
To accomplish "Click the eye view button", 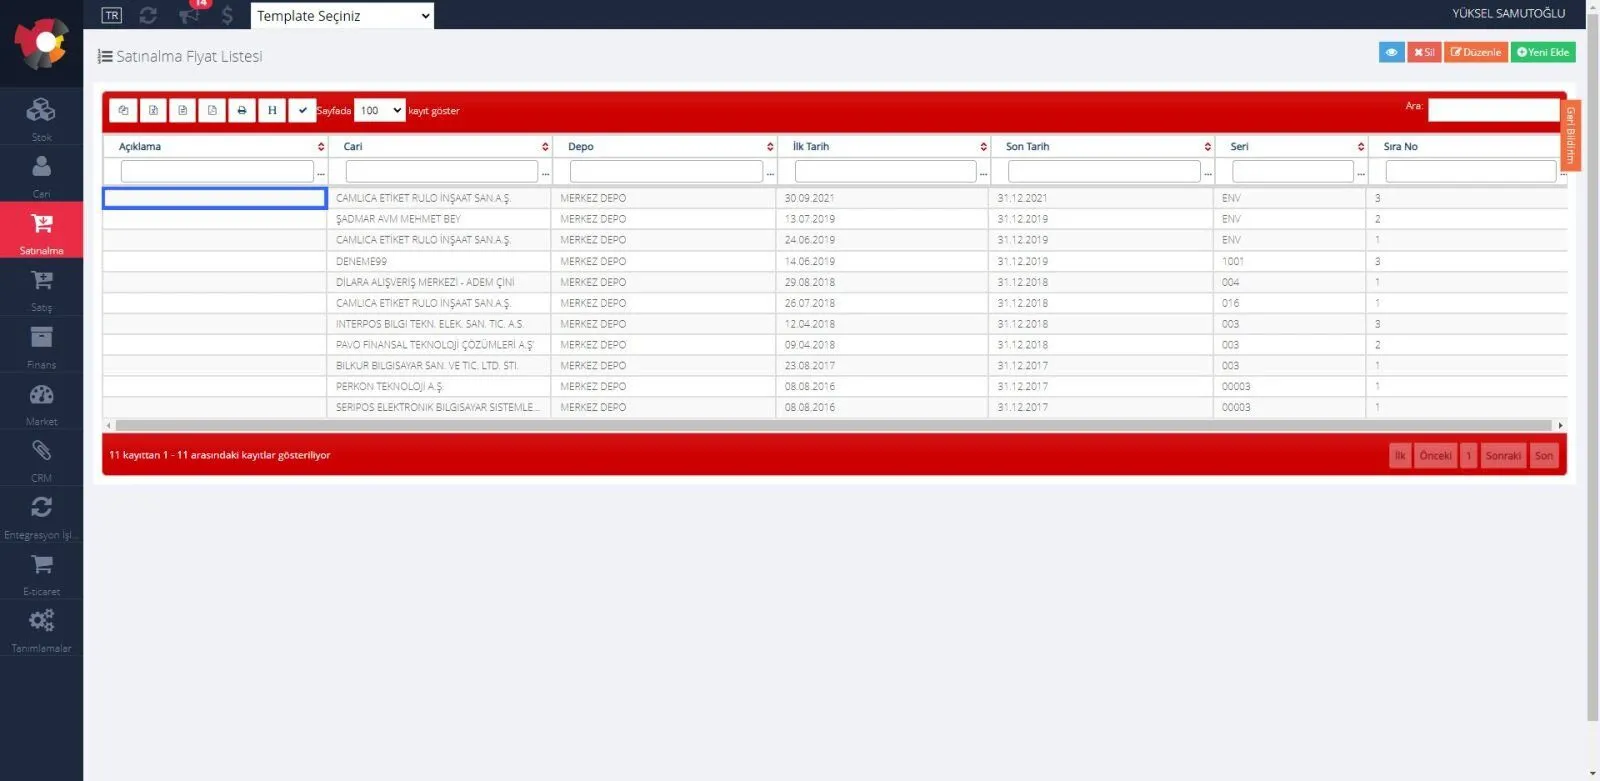I will click(1391, 52).
